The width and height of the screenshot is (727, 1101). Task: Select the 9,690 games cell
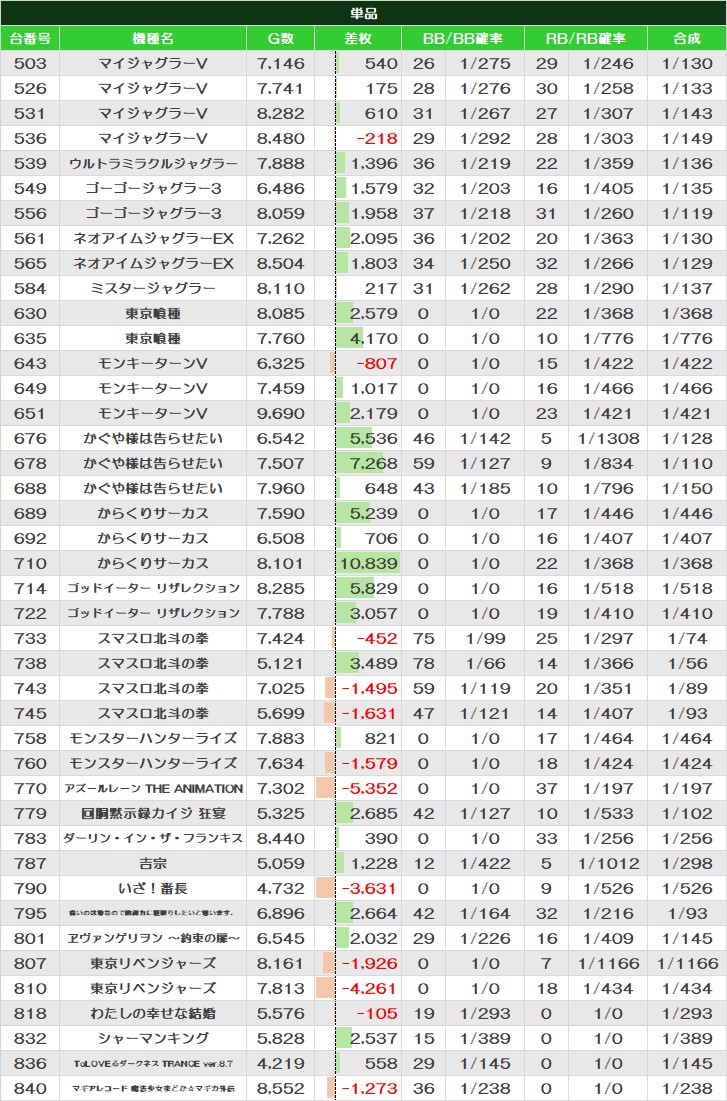click(281, 414)
